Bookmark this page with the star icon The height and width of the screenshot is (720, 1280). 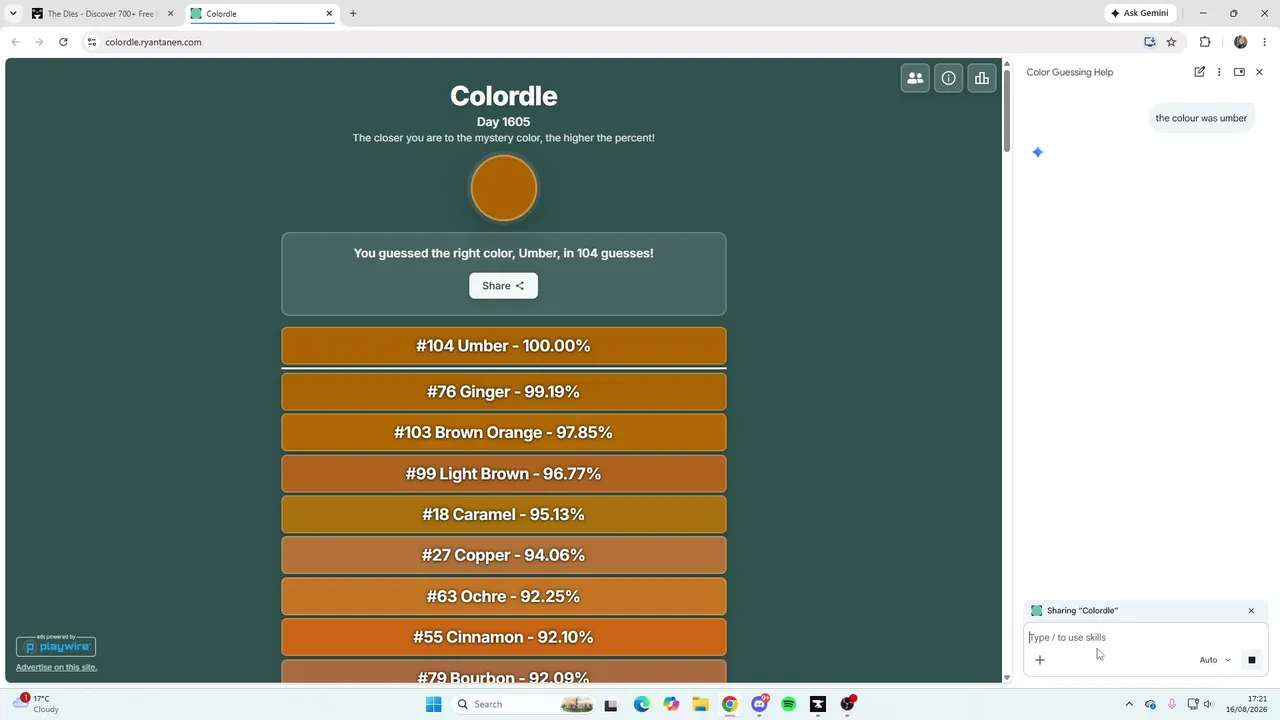pyautogui.click(x=1171, y=42)
